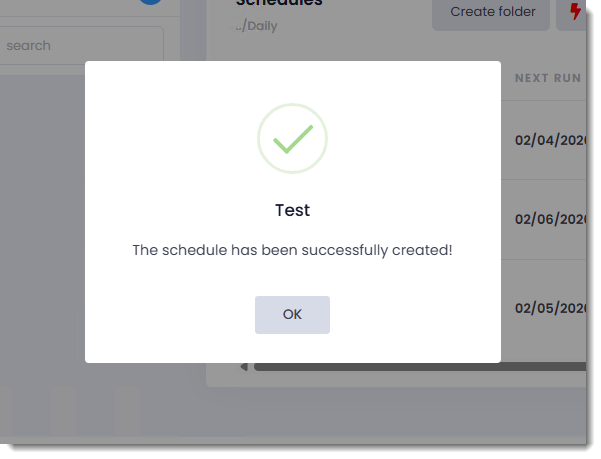Click the horizontal scrollbar under the schedules
The image size is (601, 459).
click(x=420, y=367)
